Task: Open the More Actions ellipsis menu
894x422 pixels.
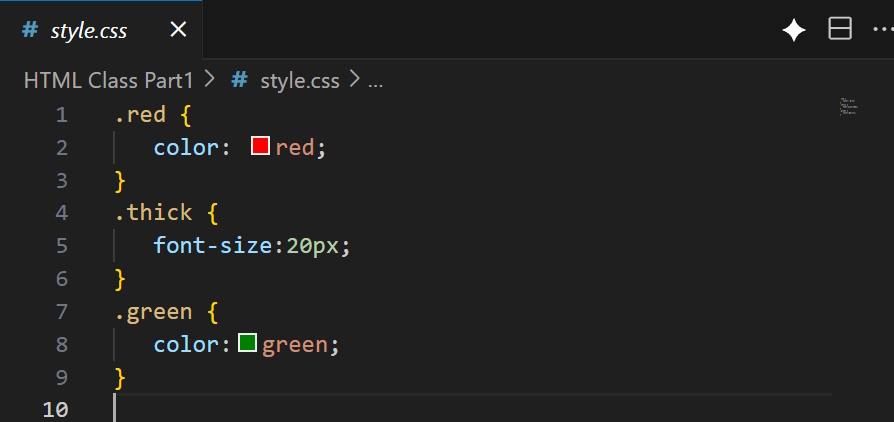Action: click(881, 30)
